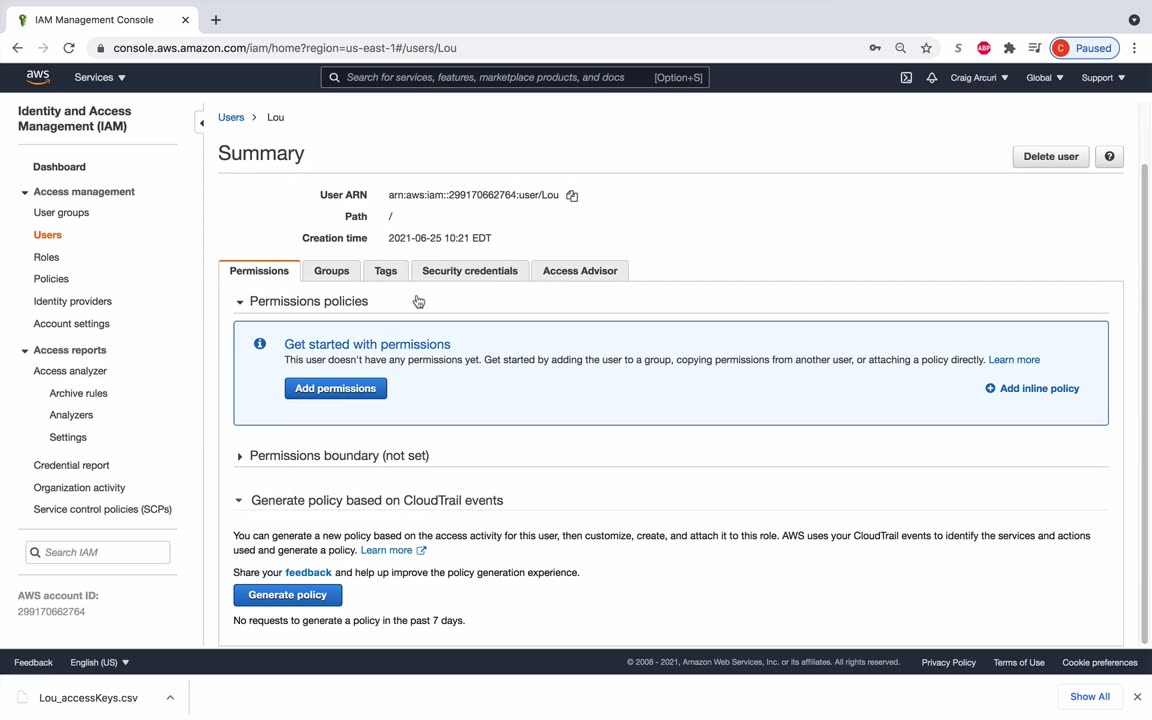Open a new browser tab
The width and height of the screenshot is (1152, 720).
tap(215, 20)
